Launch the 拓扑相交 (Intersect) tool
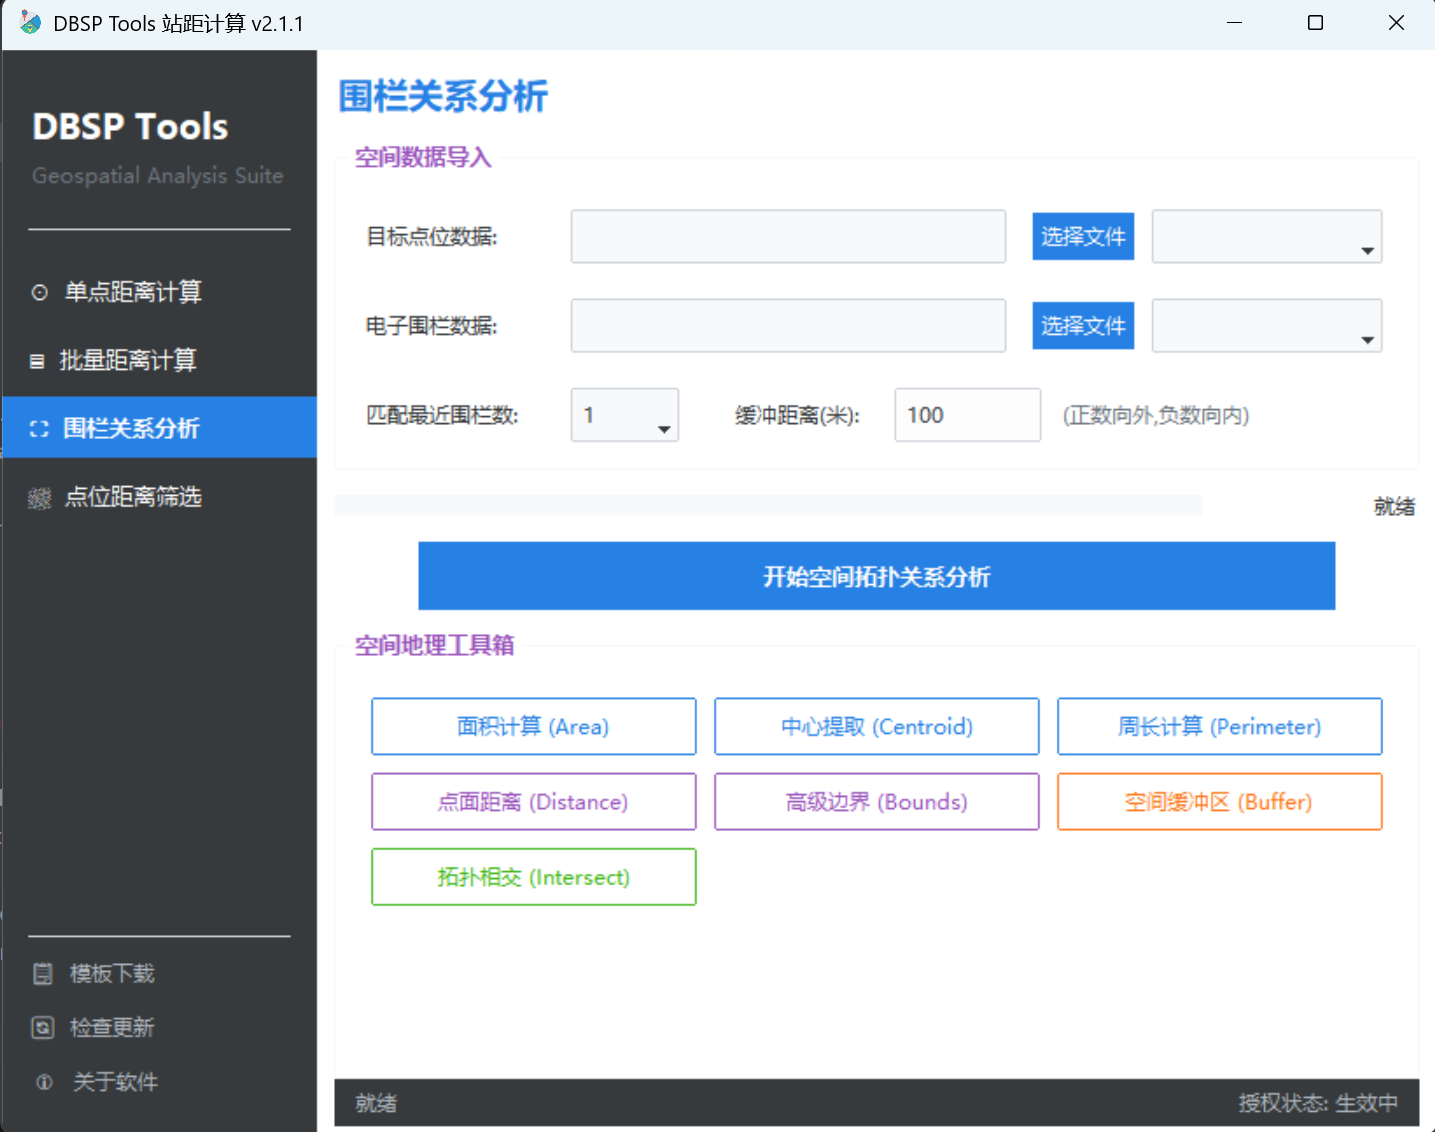Screen dimensions: 1435x1132 tap(533, 877)
